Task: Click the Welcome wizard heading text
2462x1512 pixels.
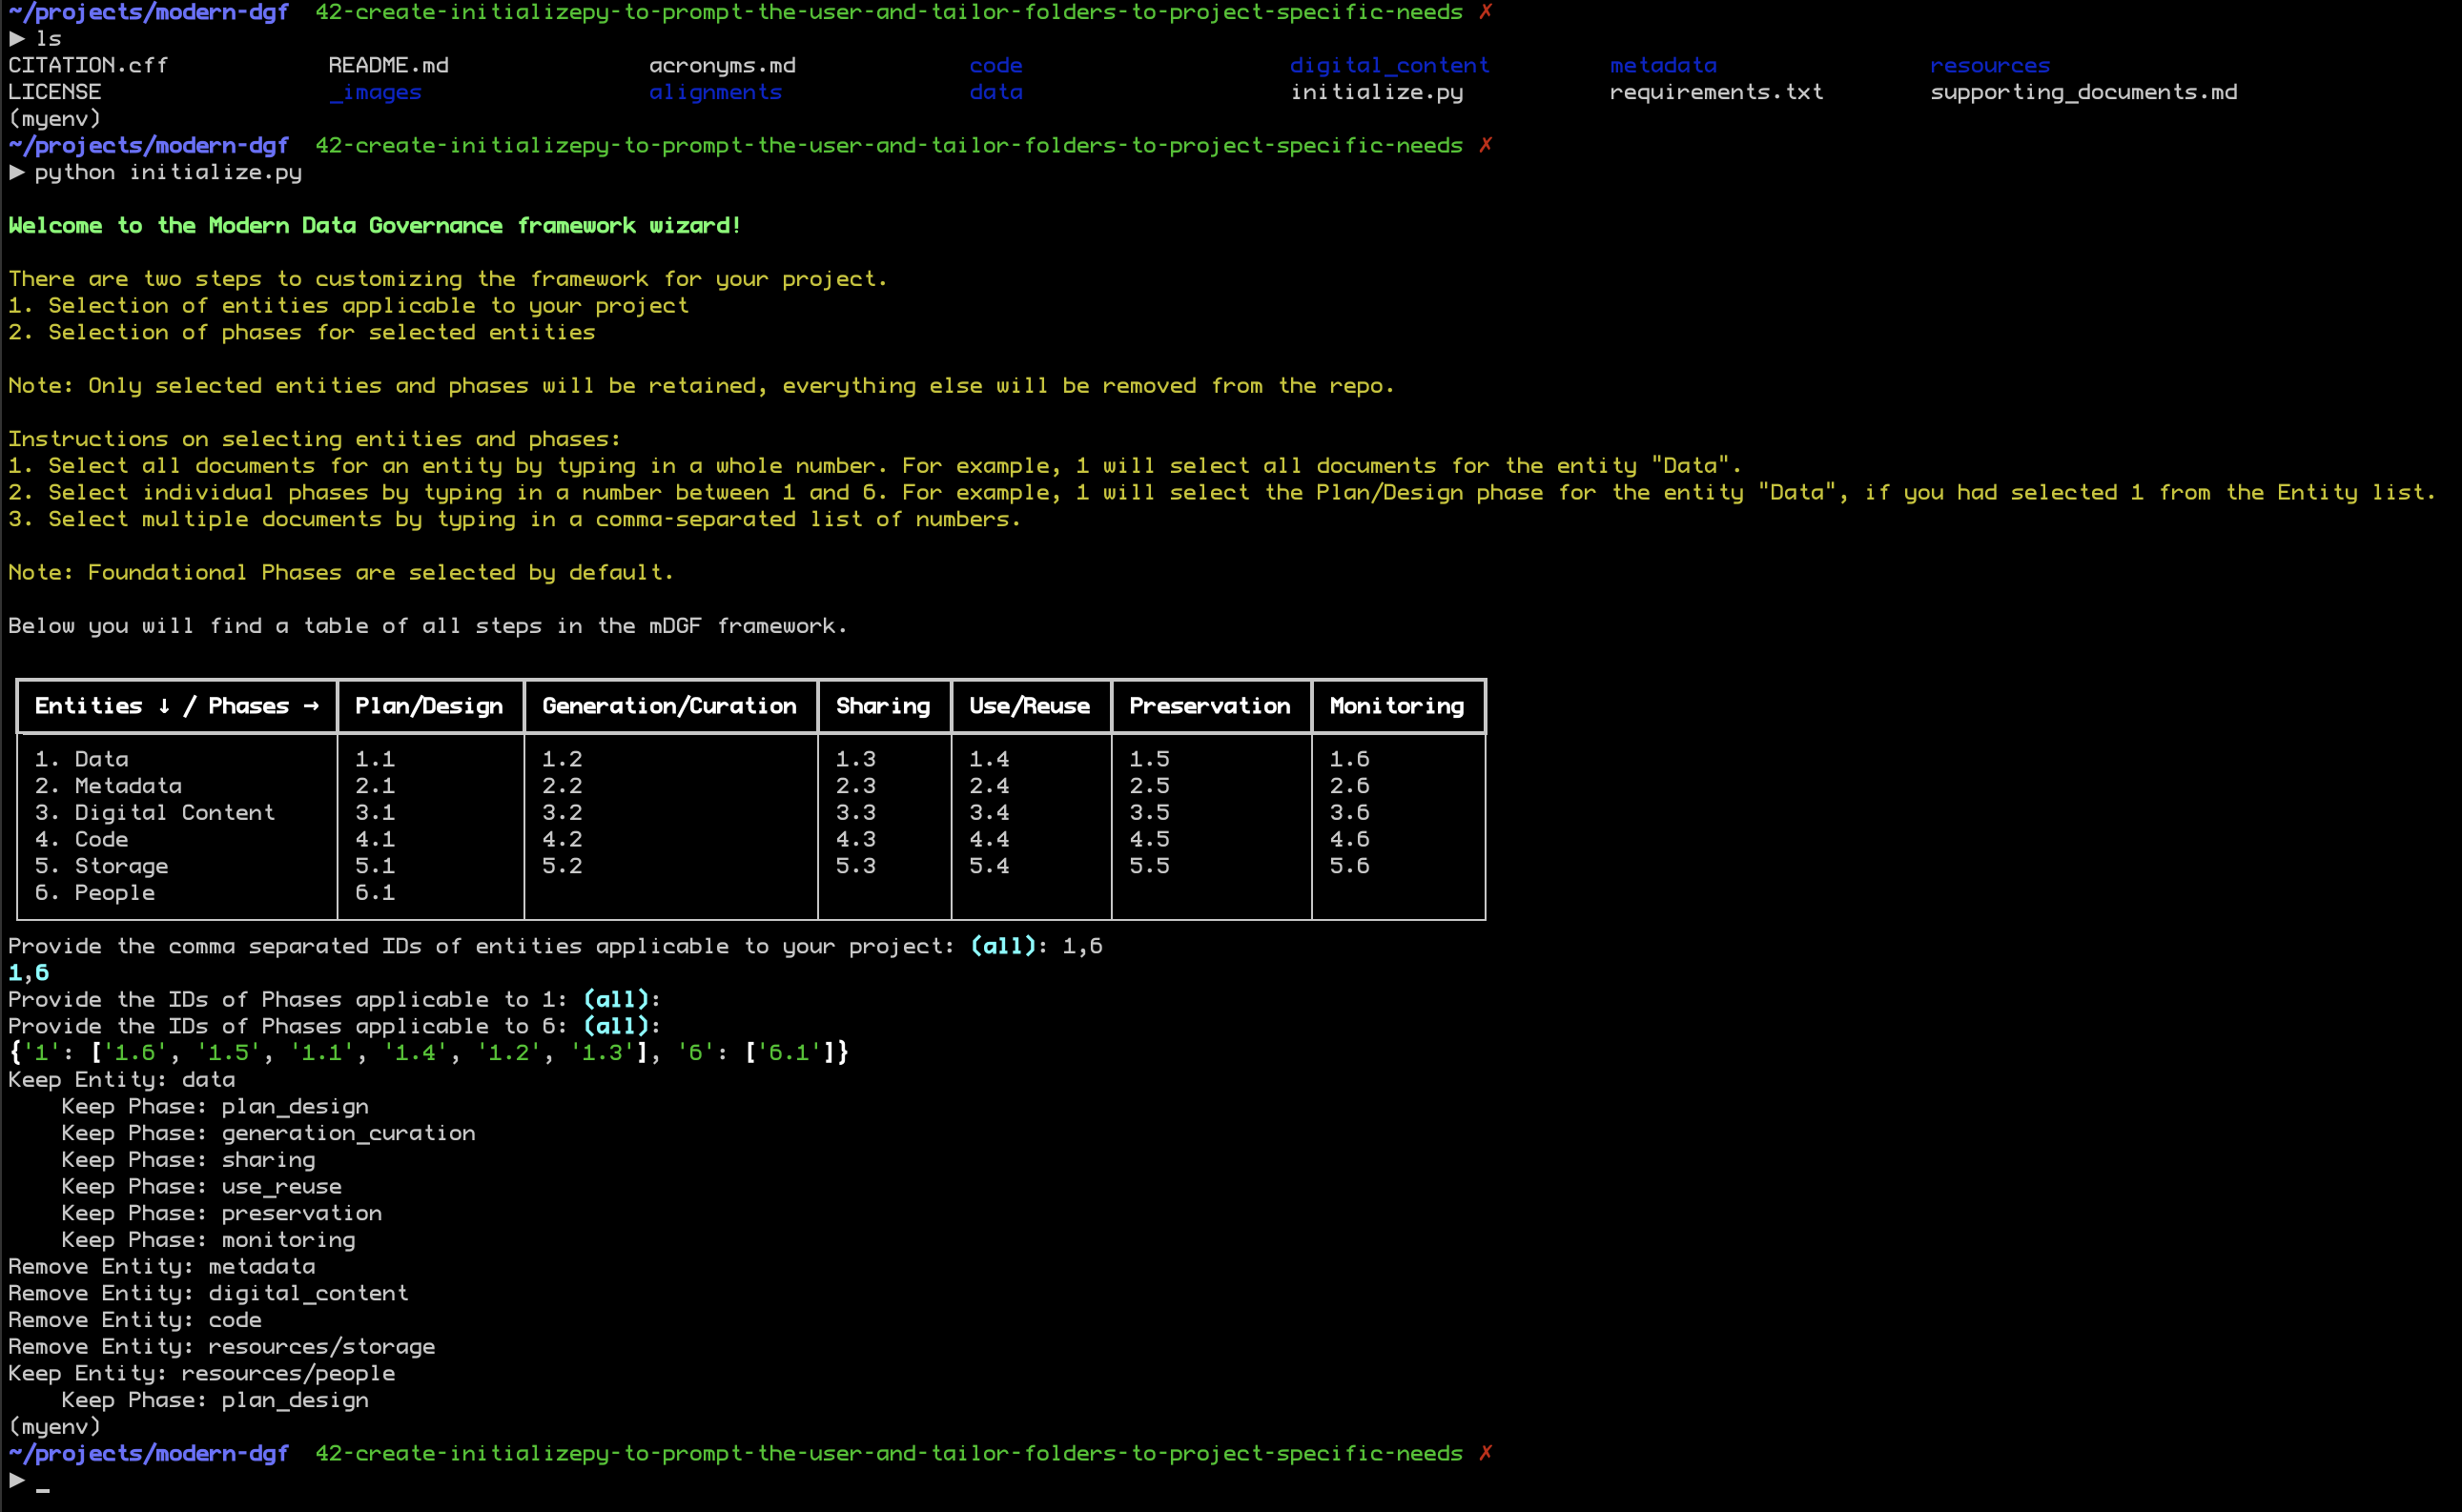Action: 375,226
